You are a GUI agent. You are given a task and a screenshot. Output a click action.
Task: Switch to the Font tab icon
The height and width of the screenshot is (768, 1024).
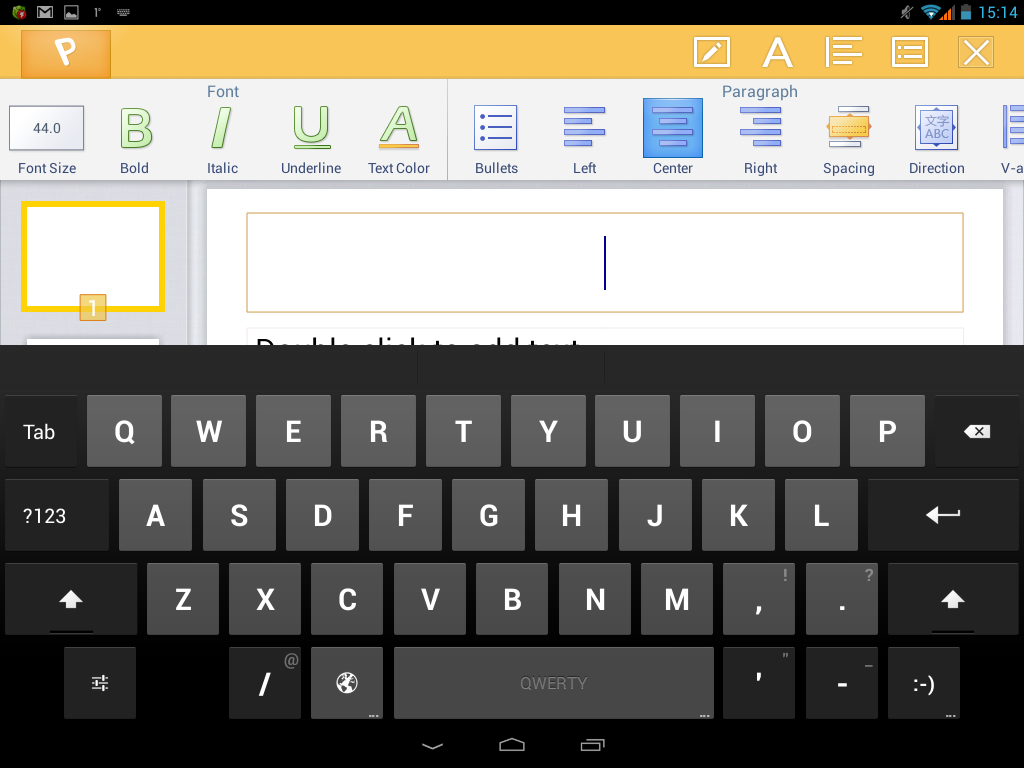tap(777, 52)
